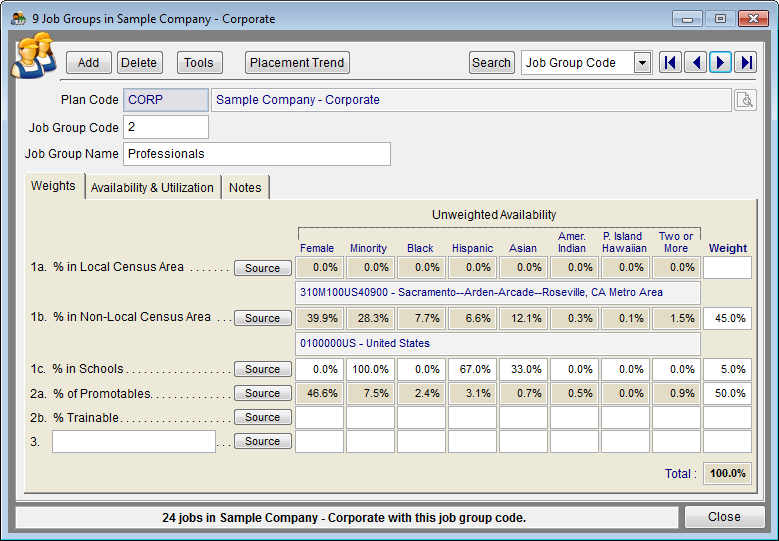Click the Job Group Code field
The width and height of the screenshot is (779, 541).
(x=165, y=127)
